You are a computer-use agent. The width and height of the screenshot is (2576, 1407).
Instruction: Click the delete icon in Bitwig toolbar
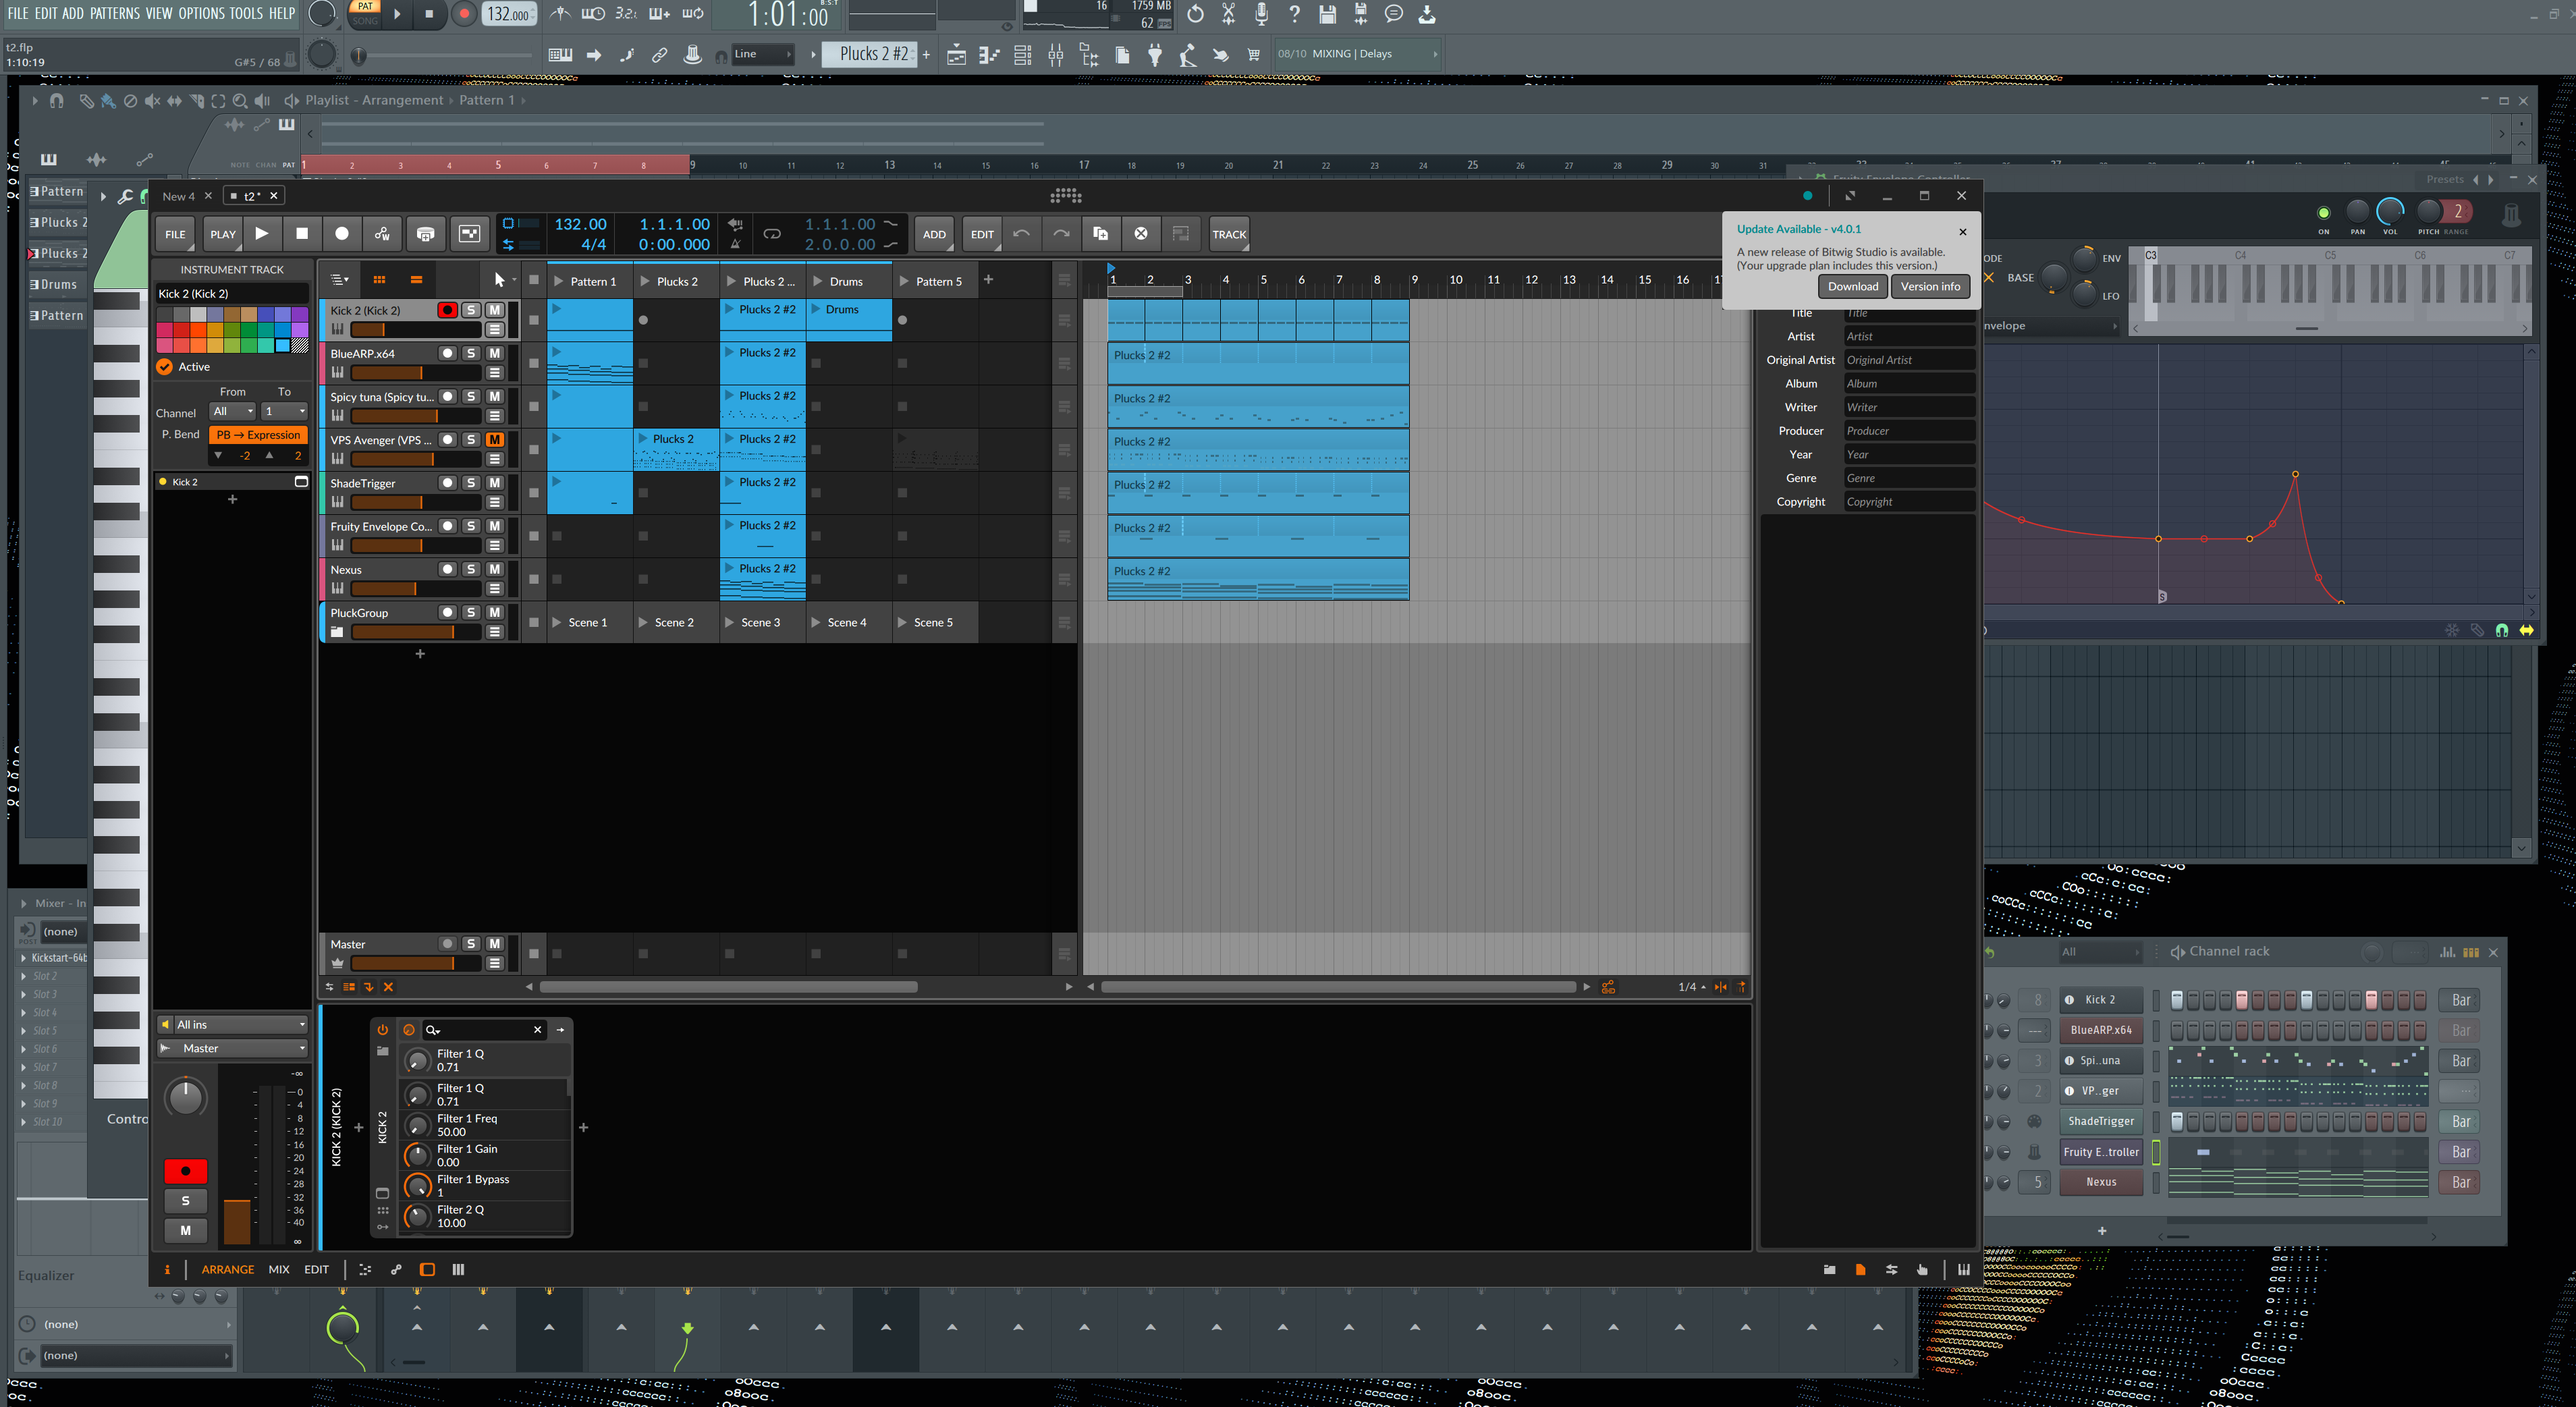coord(1141,234)
